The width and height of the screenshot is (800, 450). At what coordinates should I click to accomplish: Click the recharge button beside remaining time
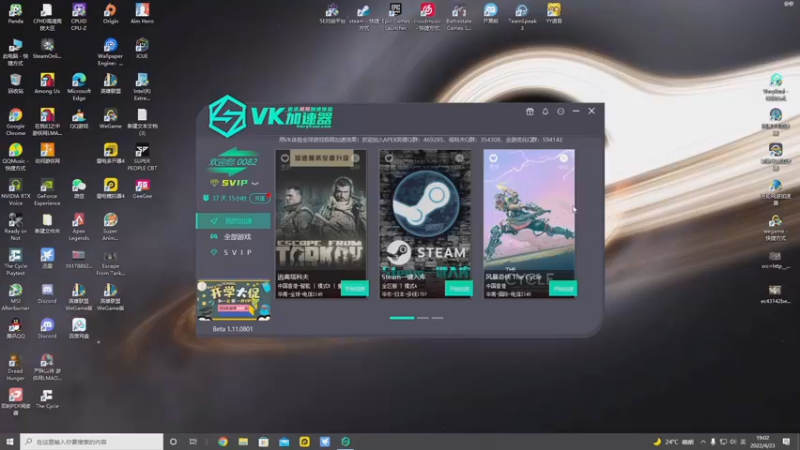[x=260, y=198]
